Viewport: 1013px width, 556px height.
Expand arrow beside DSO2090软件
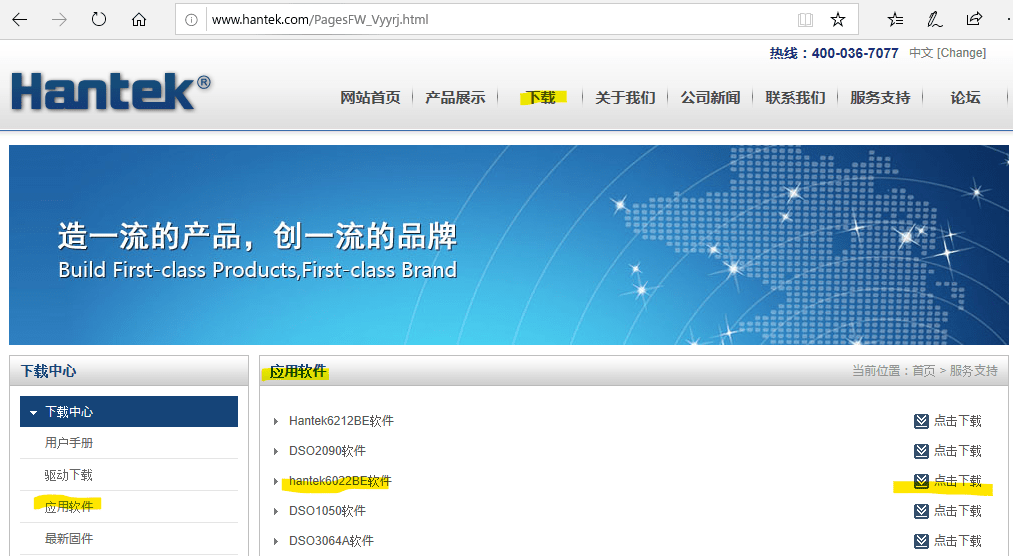(276, 451)
